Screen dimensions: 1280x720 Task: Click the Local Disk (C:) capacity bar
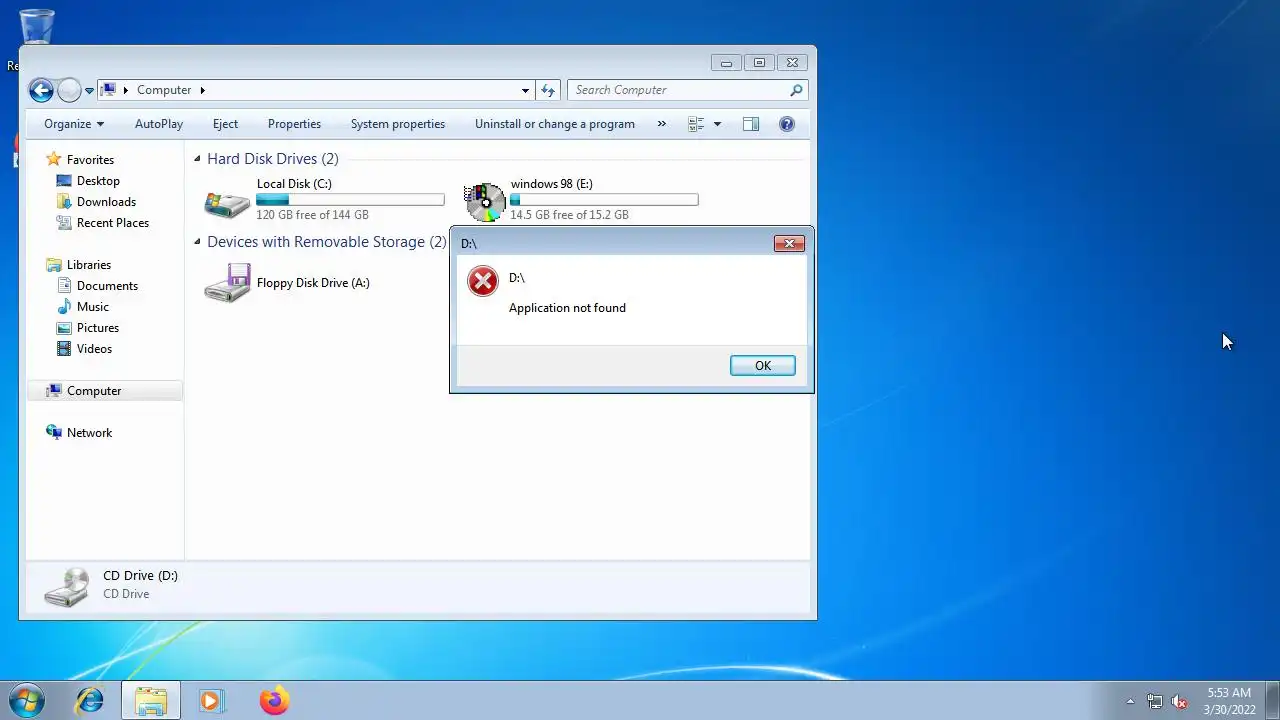(350, 200)
